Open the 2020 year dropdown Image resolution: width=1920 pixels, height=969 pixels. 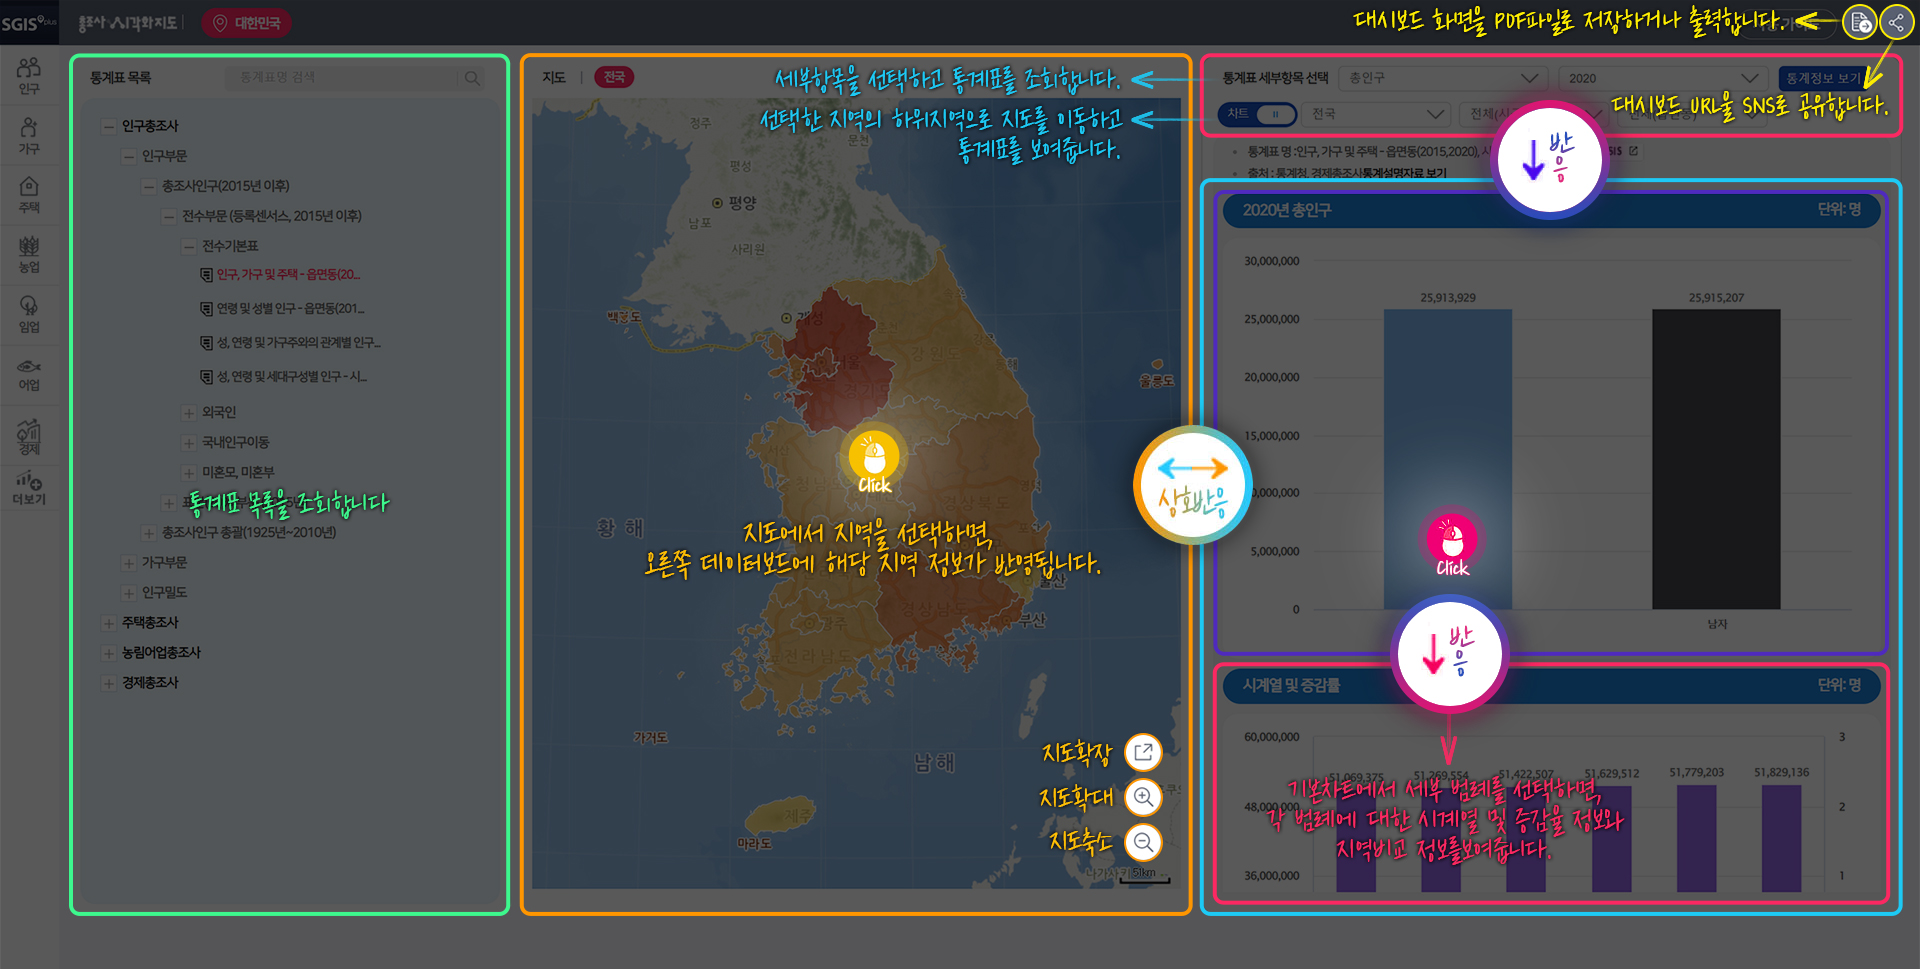point(1663,78)
